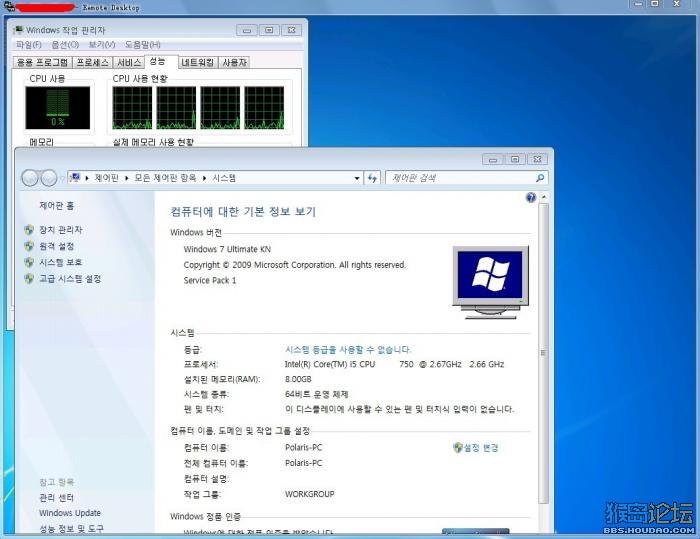700x539 pixels.
Task: Click the Intel(R) Core(TM) i5 CPU text
Action: [330, 364]
